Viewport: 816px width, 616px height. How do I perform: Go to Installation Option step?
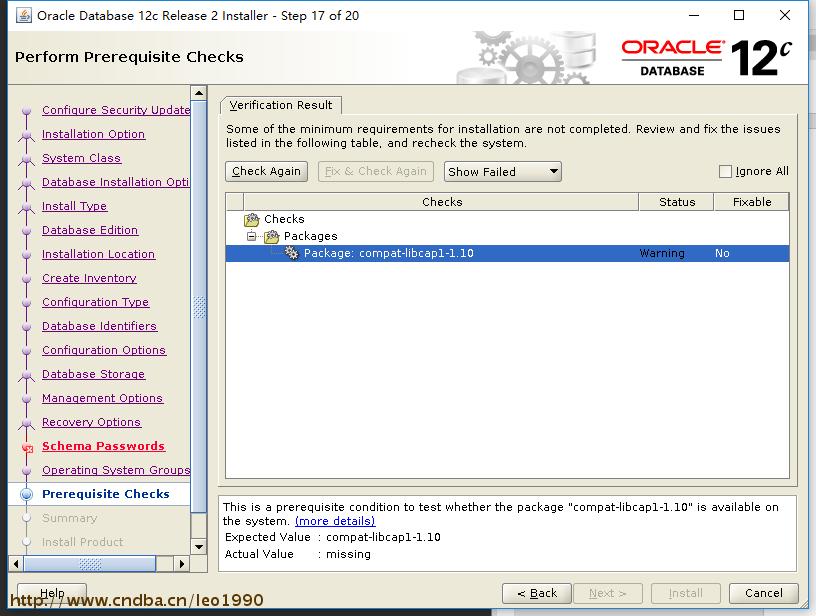coord(94,134)
